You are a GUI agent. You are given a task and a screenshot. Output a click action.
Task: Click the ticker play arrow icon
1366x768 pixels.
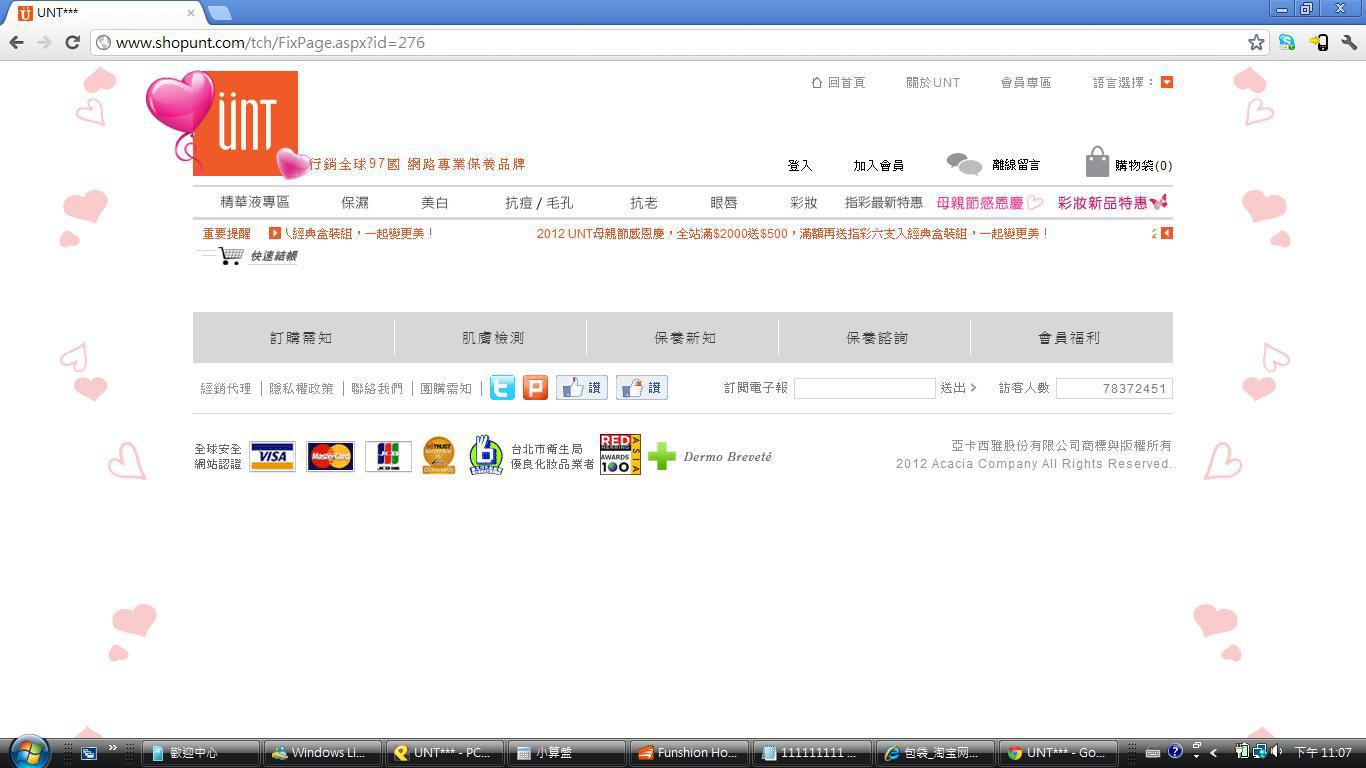click(275, 233)
